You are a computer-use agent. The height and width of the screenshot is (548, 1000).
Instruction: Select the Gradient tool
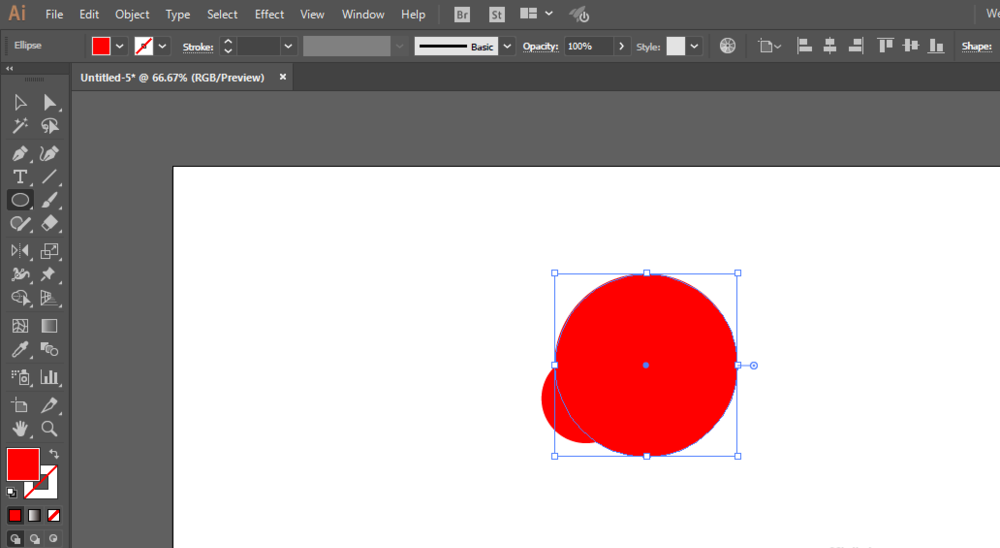[50, 326]
